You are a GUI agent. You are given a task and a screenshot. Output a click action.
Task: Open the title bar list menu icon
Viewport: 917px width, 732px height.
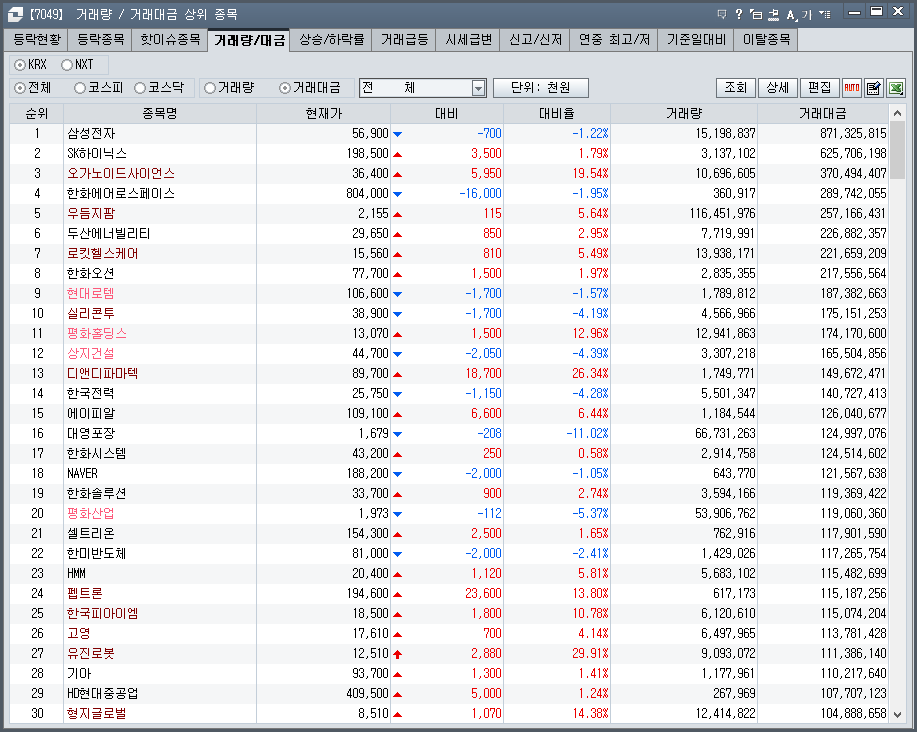(x=825, y=14)
